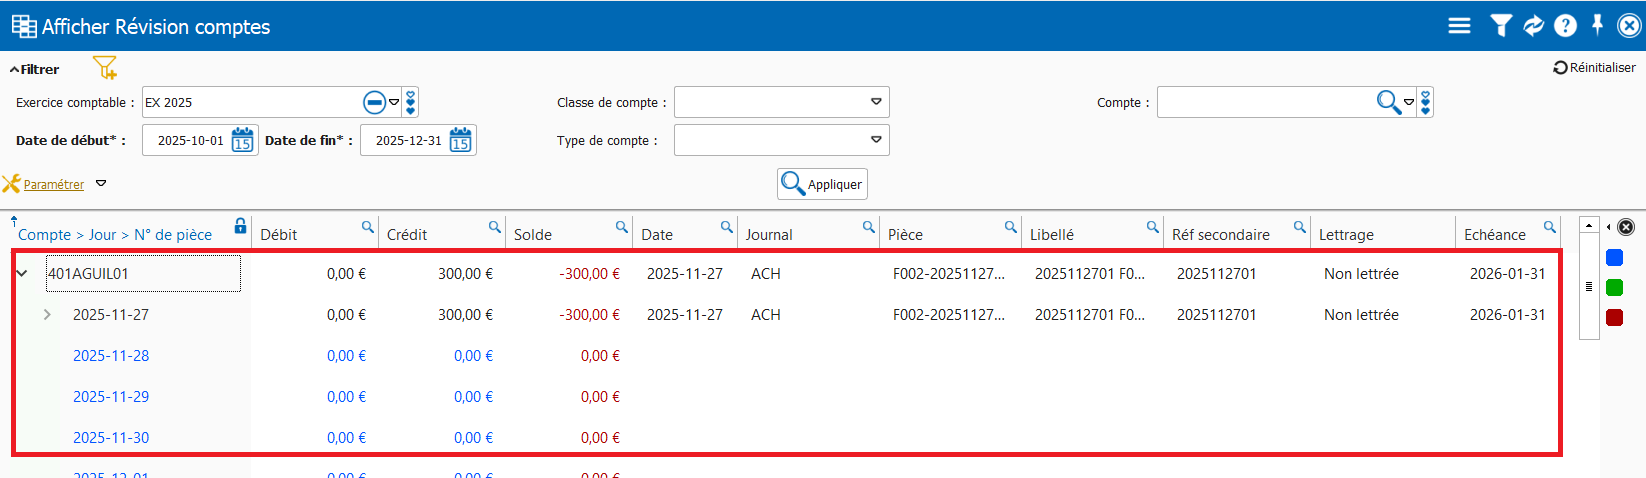Screen dimensions: 1646x478
Task: Open the Date de fin calendar picker
Action: point(460,140)
